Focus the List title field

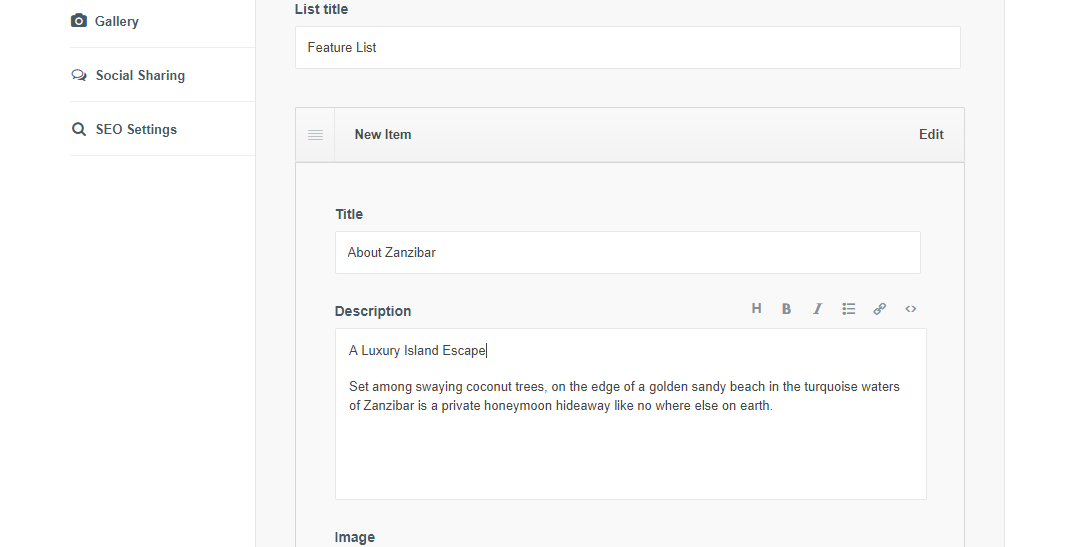[627, 48]
